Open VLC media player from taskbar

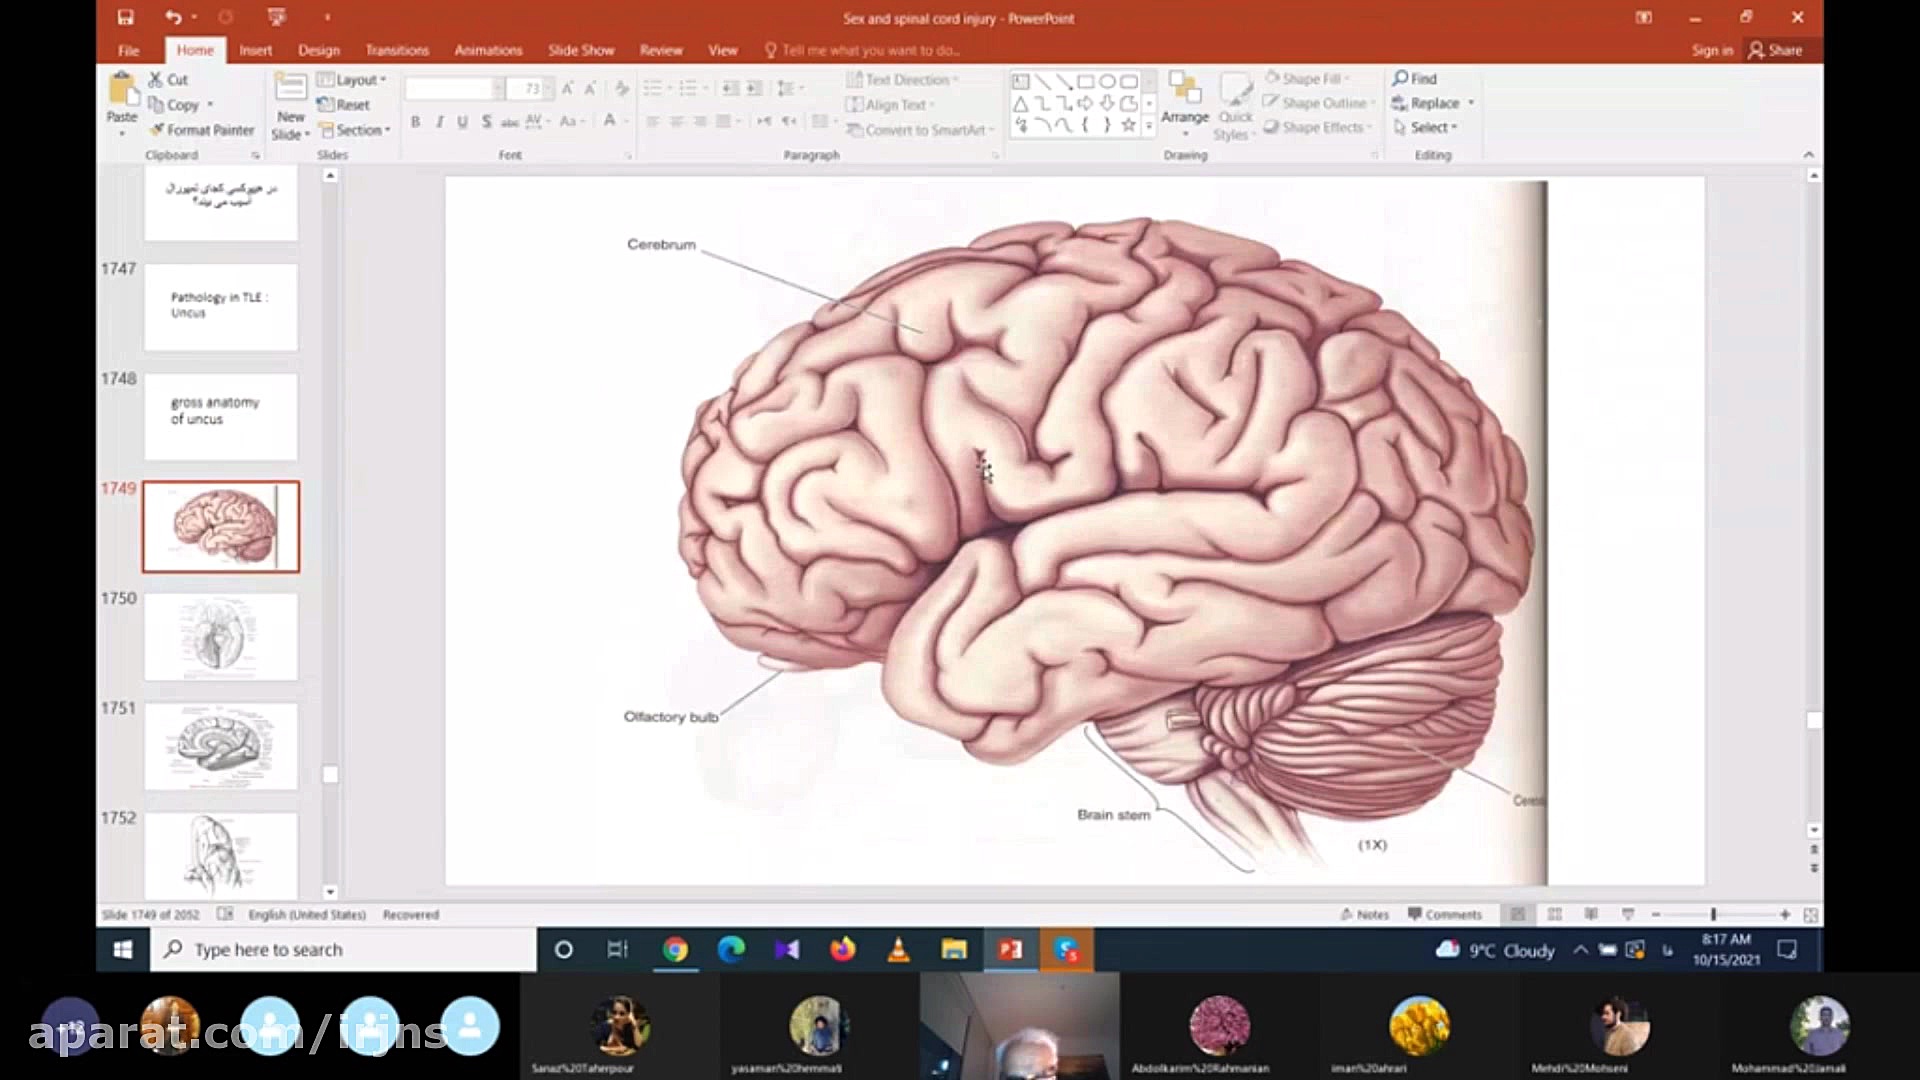coord(898,950)
